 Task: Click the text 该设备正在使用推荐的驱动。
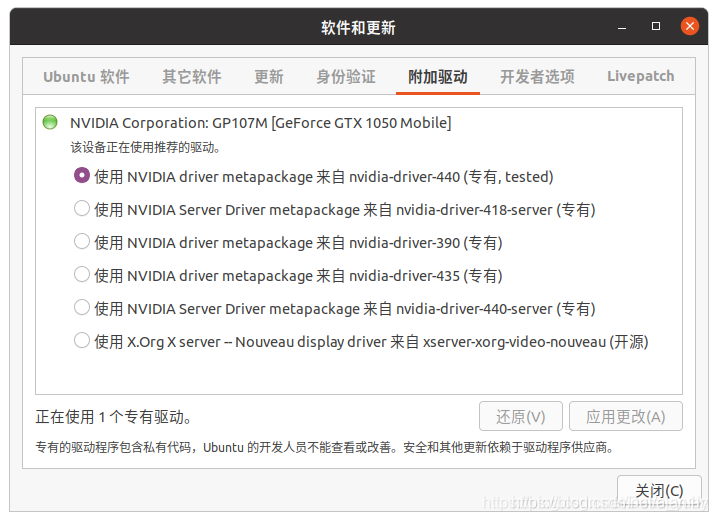point(146,147)
